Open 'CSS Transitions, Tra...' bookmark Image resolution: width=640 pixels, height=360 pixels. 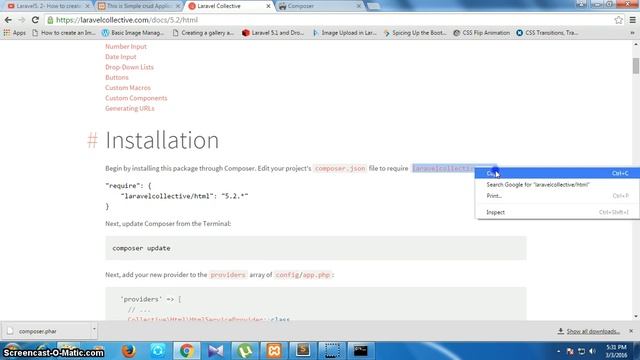(x=547, y=33)
